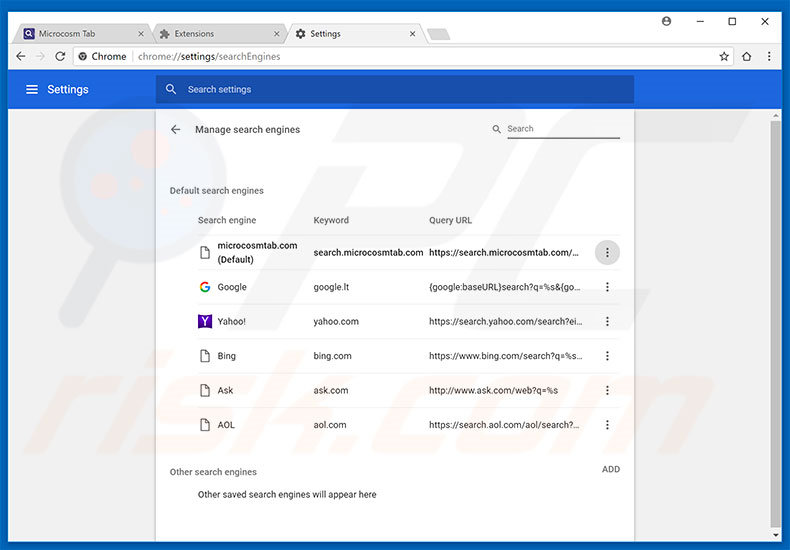Click the 'Google' engine name
The height and width of the screenshot is (550, 790).
[x=232, y=287]
